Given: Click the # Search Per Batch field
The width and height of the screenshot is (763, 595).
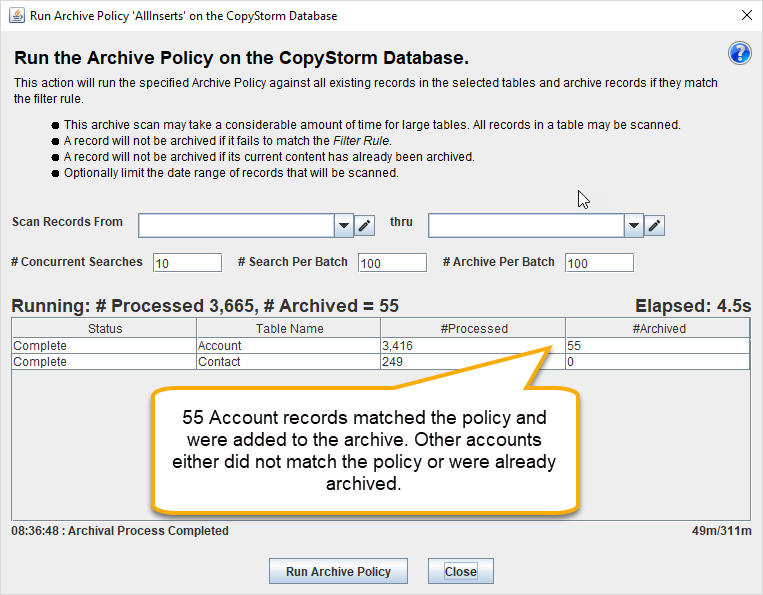Looking at the screenshot, I should (x=392, y=263).
